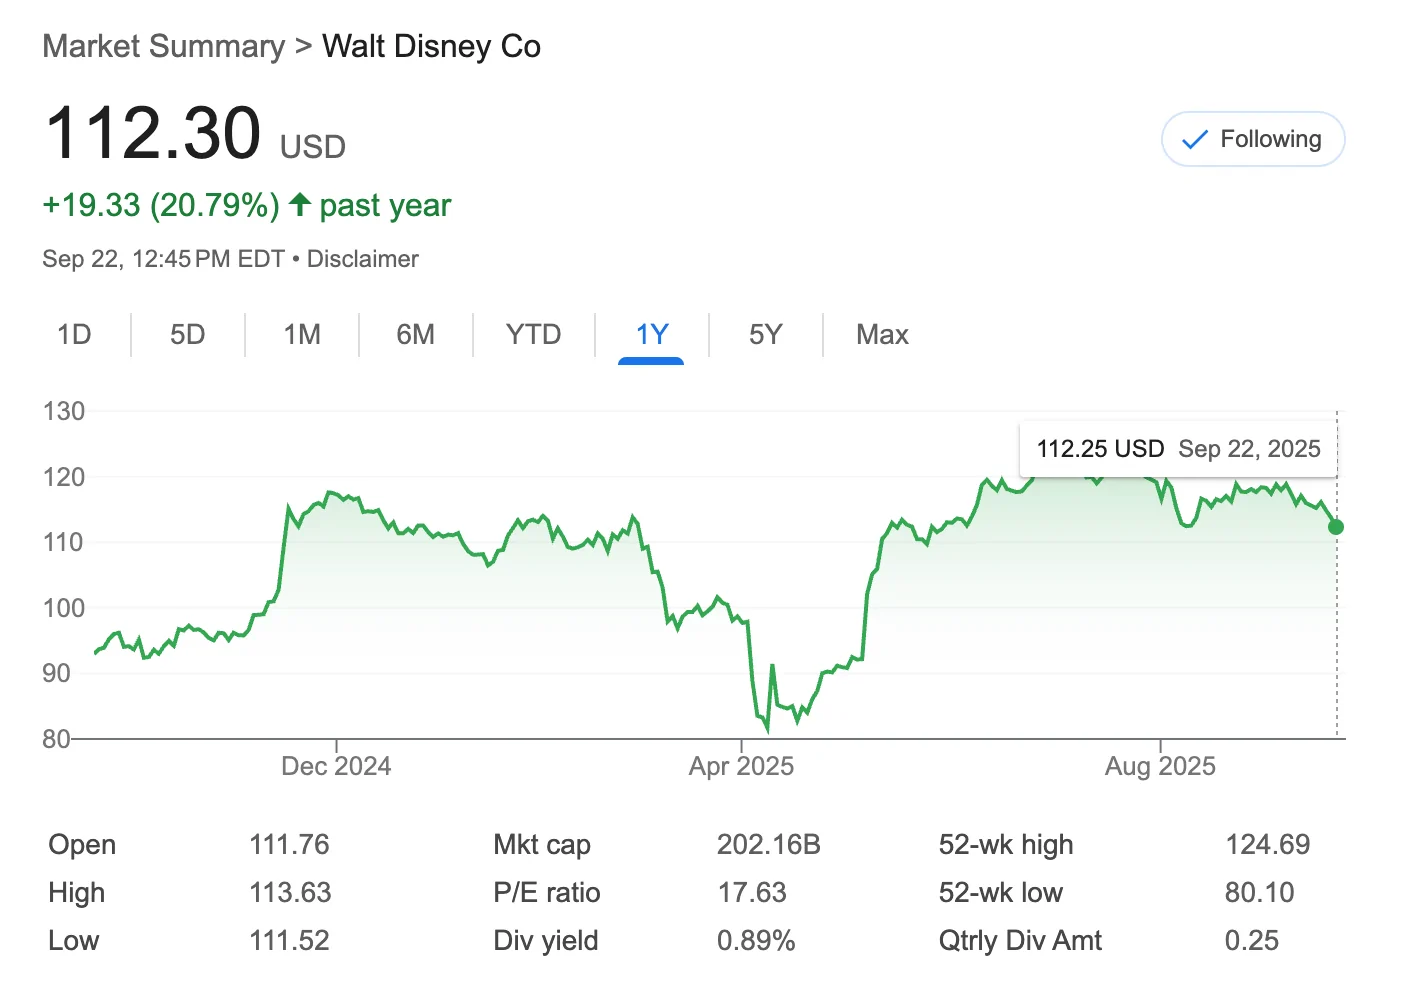Click the checkmark icon in Following button
This screenshot has height=988, width=1406.
point(1194,140)
